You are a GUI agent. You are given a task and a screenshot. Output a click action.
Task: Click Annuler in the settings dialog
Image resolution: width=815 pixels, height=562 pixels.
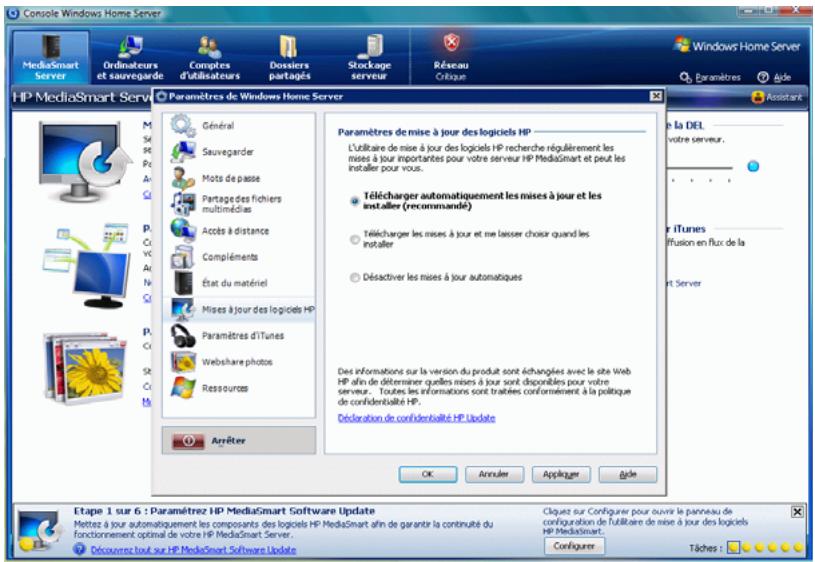494,474
